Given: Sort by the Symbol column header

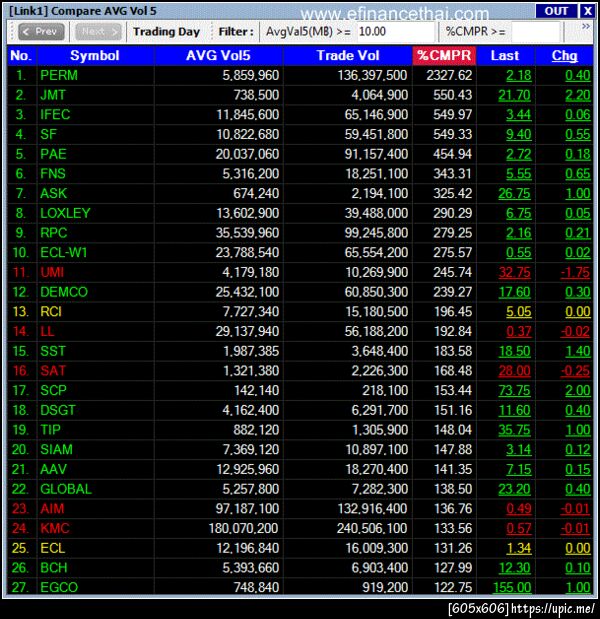Looking at the screenshot, I should pyautogui.click(x=95, y=56).
